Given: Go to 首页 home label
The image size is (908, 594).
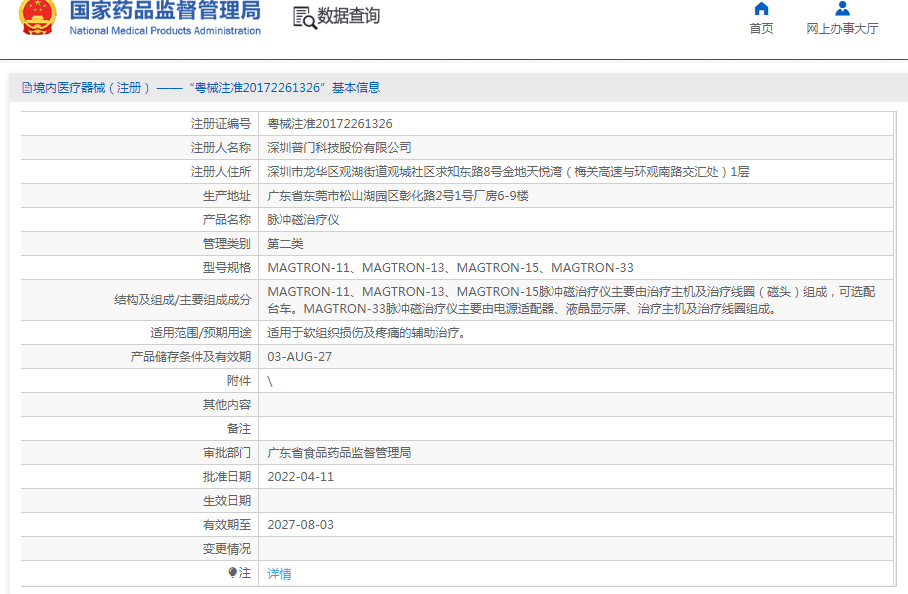Looking at the screenshot, I should [761, 29].
